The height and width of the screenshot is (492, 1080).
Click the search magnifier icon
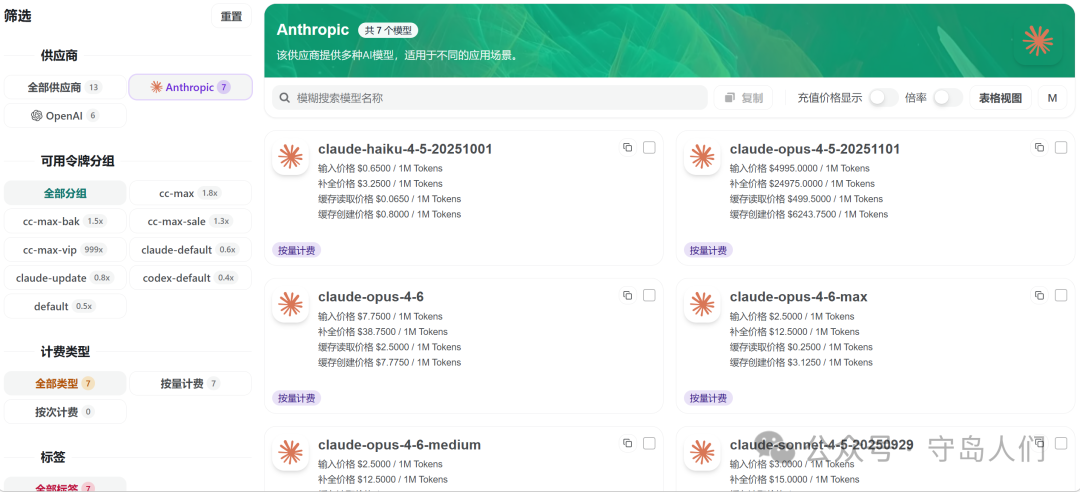click(x=284, y=99)
